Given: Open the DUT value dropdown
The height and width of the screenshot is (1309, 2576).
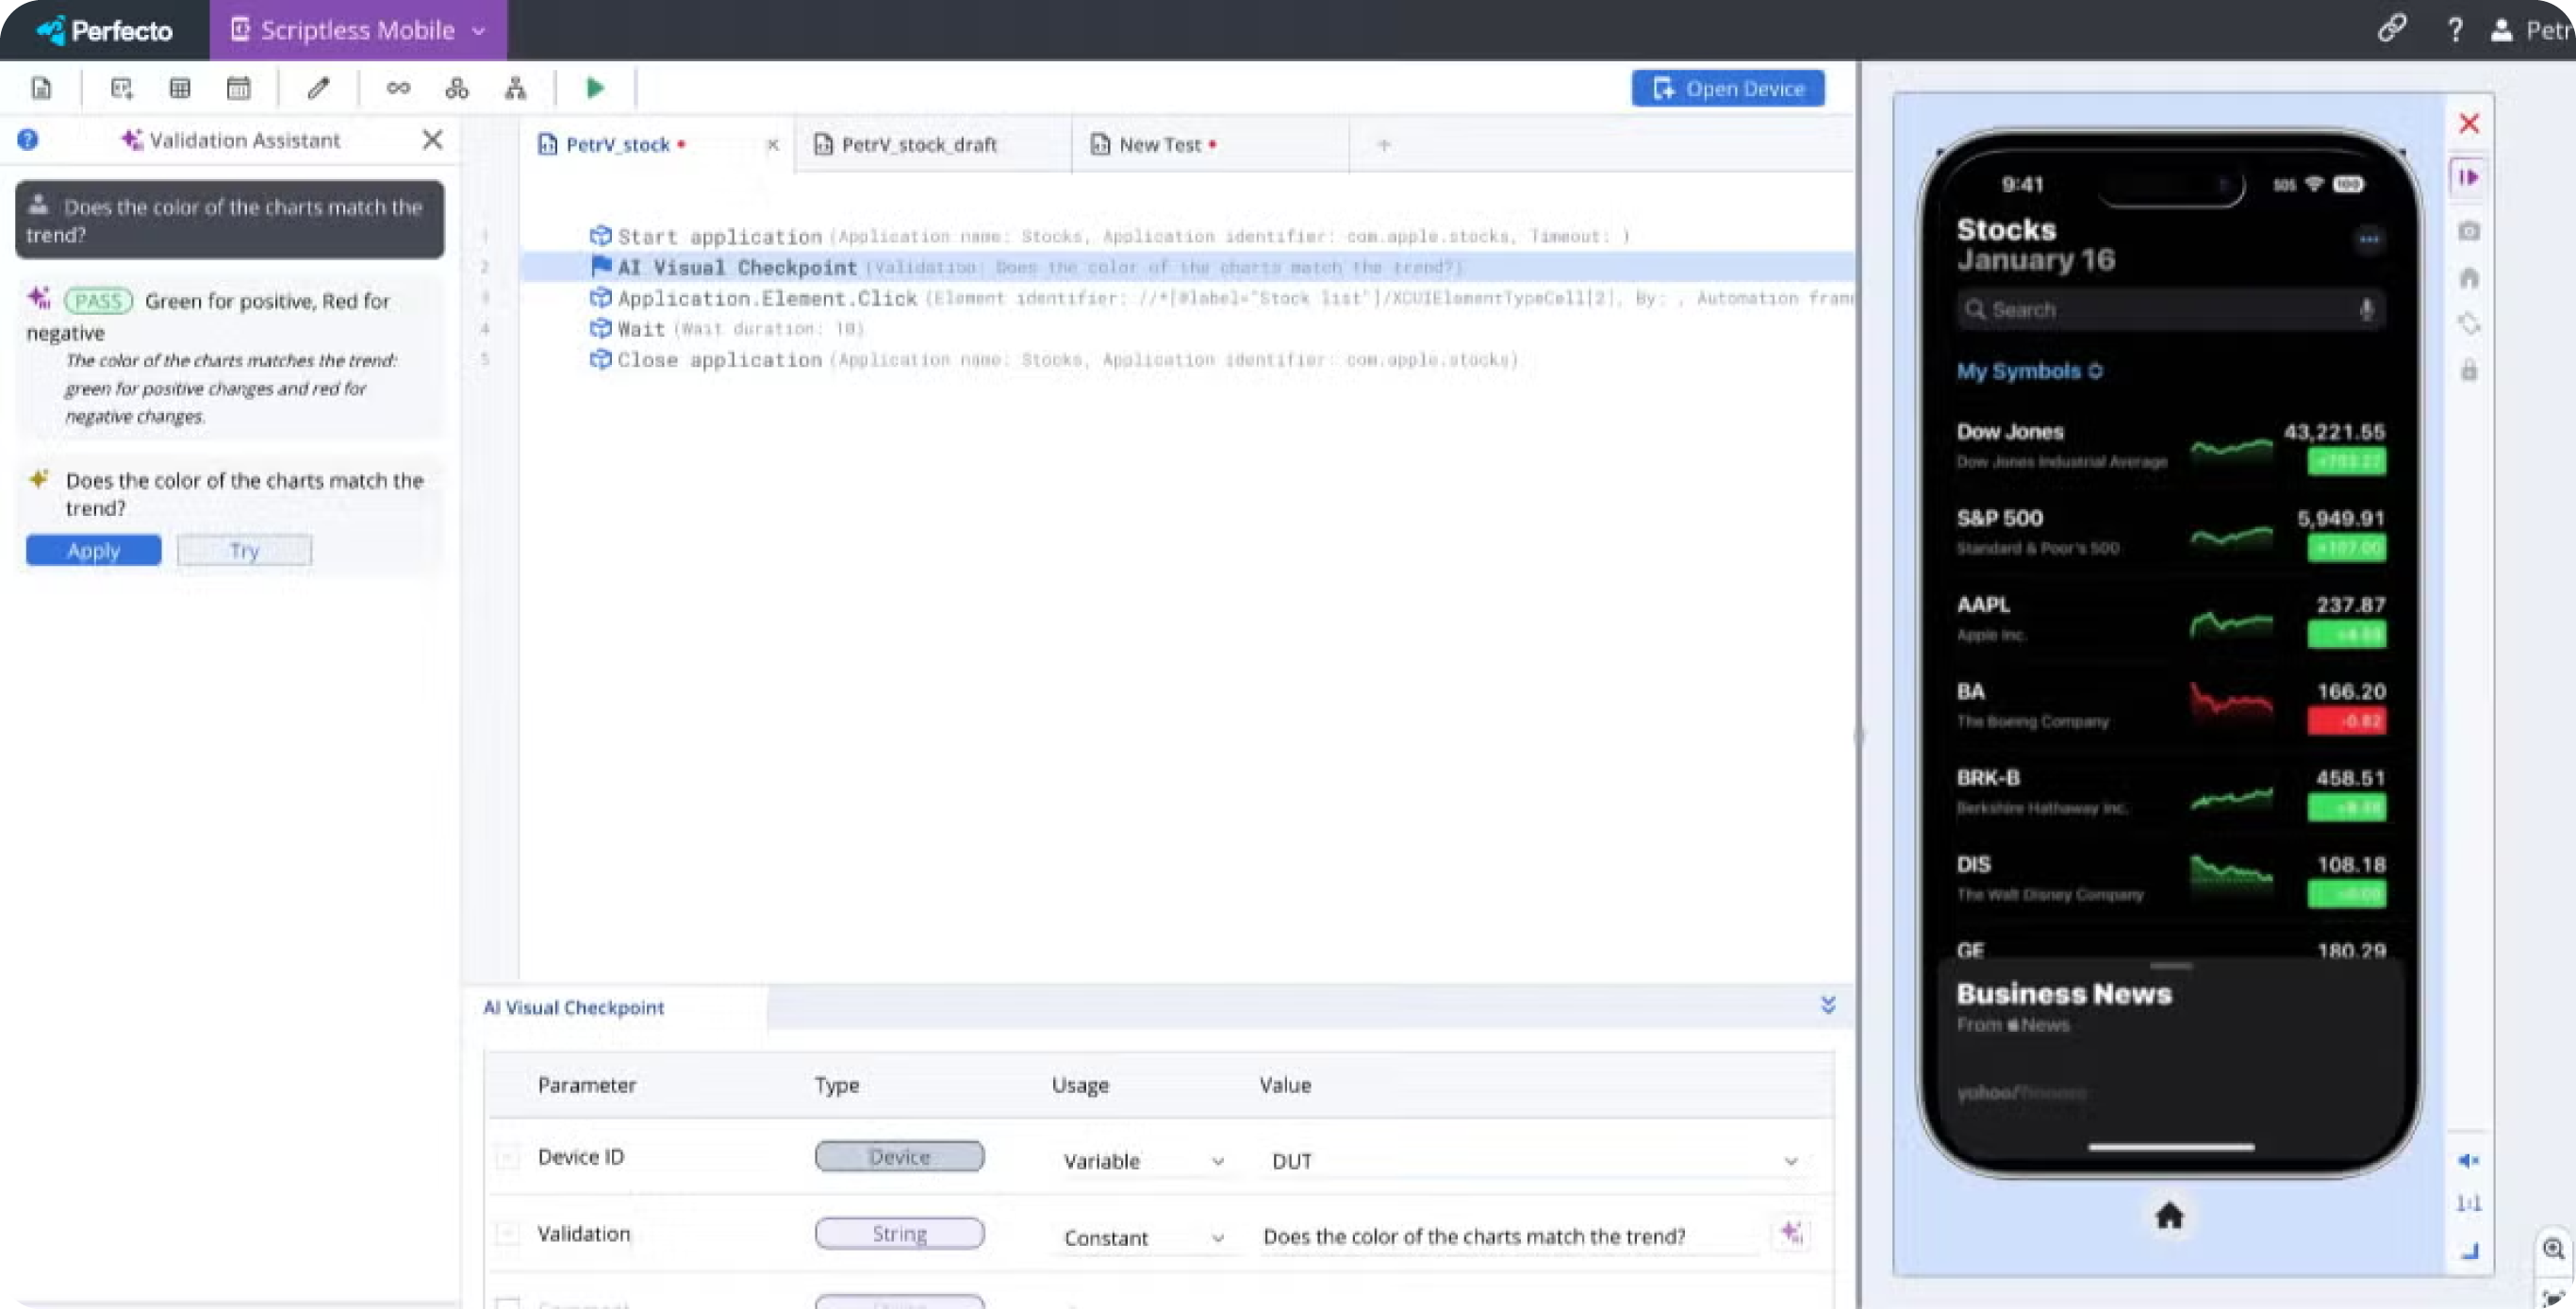Looking at the screenshot, I should coord(1534,1161).
